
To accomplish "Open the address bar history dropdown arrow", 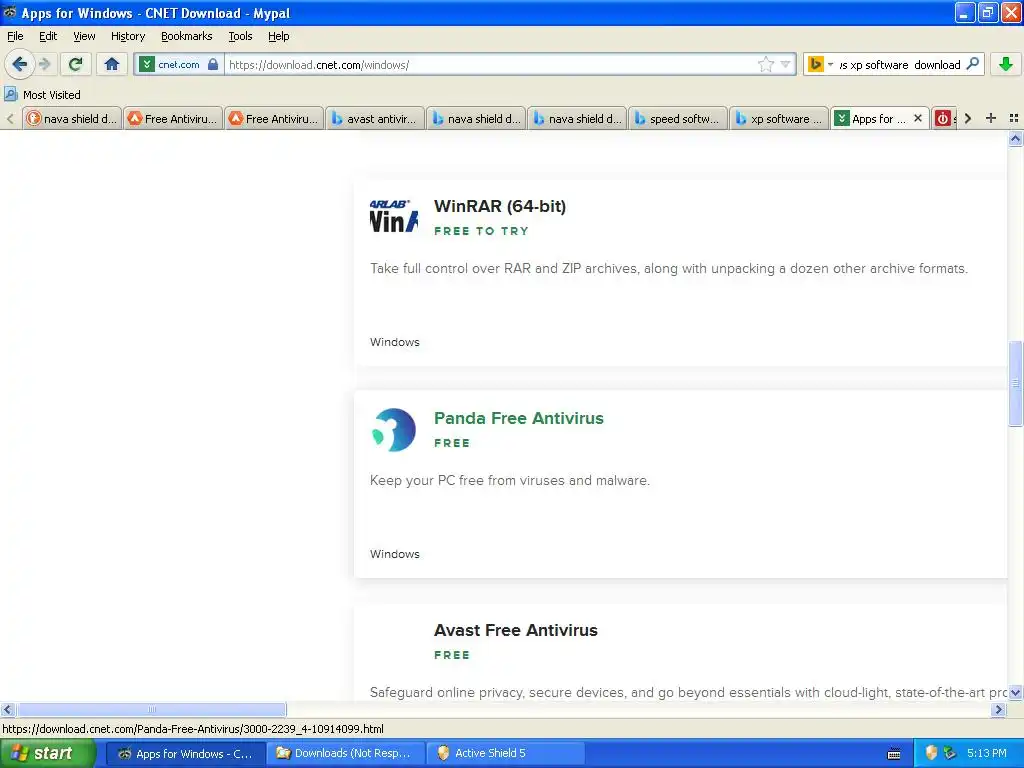I will [x=786, y=64].
